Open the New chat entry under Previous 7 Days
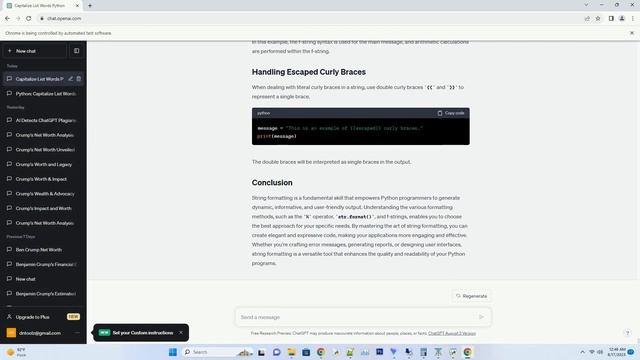Viewport: 640px width, 360px height. pyautogui.click(x=43, y=279)
